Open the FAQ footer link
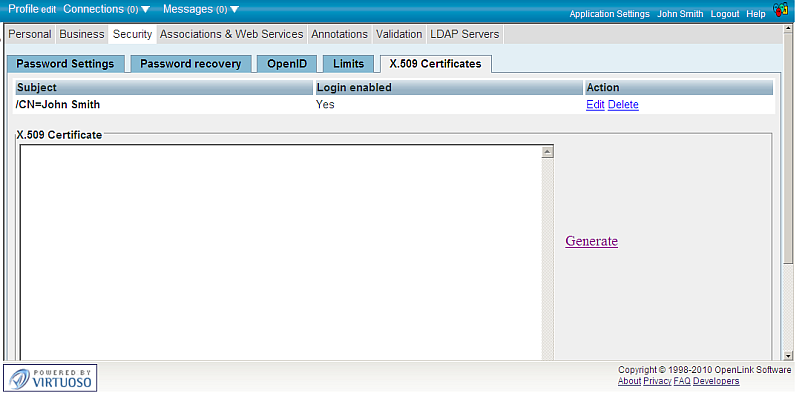The image size is (800, 393). [682, 381]
